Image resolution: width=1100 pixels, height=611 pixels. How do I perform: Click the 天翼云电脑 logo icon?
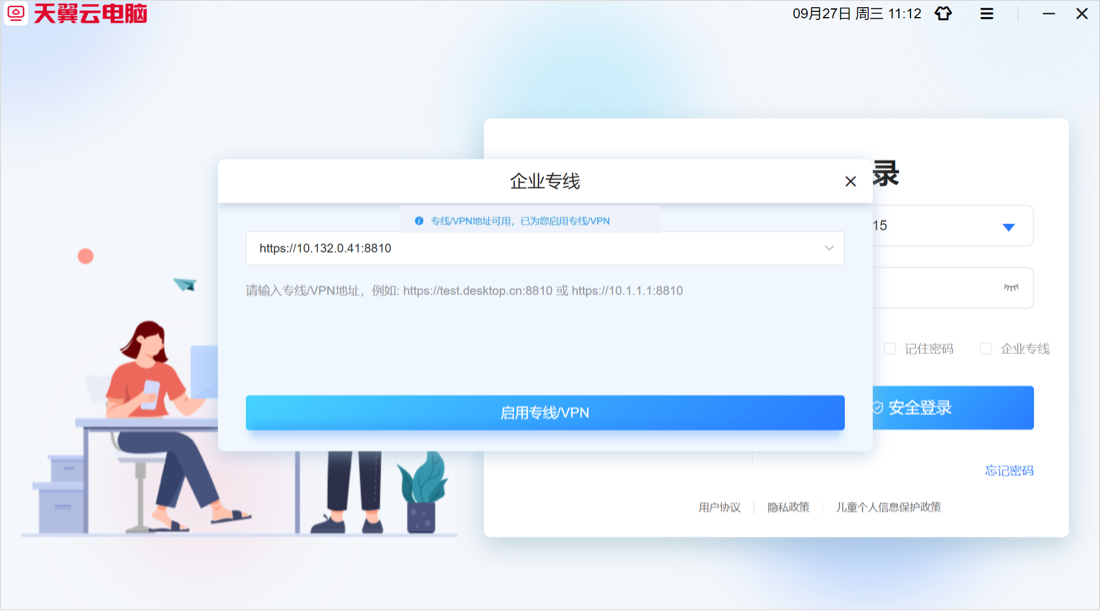click(x=14, y=14)
